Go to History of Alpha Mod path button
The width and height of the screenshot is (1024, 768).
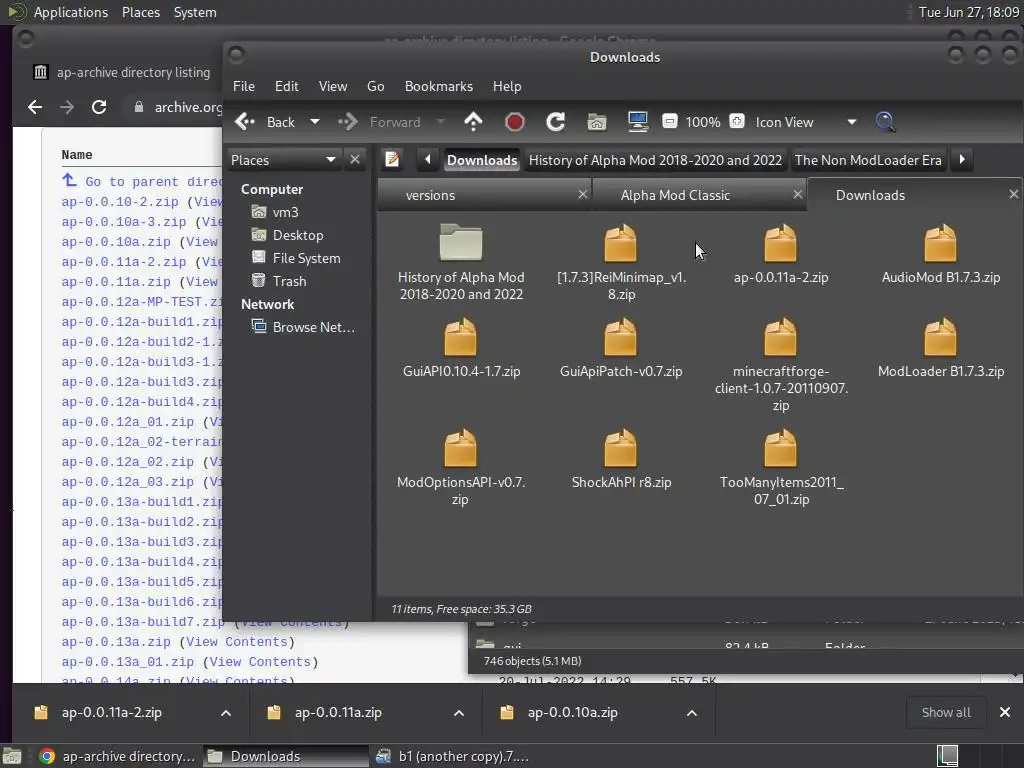coord(655,160)
